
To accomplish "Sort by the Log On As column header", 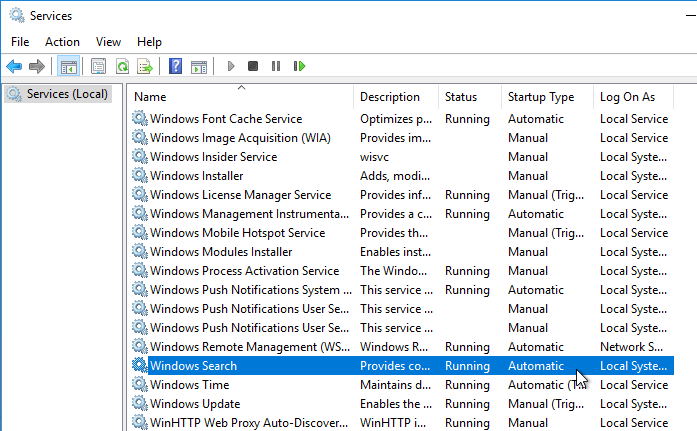I will [633, 96].
